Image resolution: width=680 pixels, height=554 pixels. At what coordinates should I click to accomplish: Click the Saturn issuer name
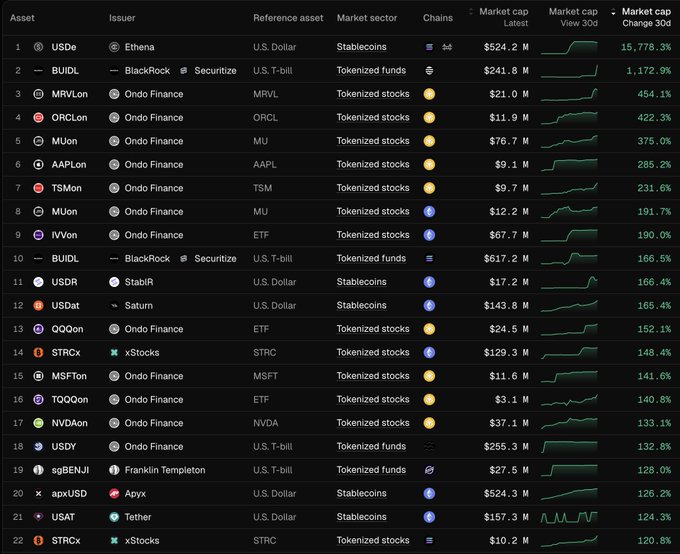pyautogui.click(x=138, y=305)
